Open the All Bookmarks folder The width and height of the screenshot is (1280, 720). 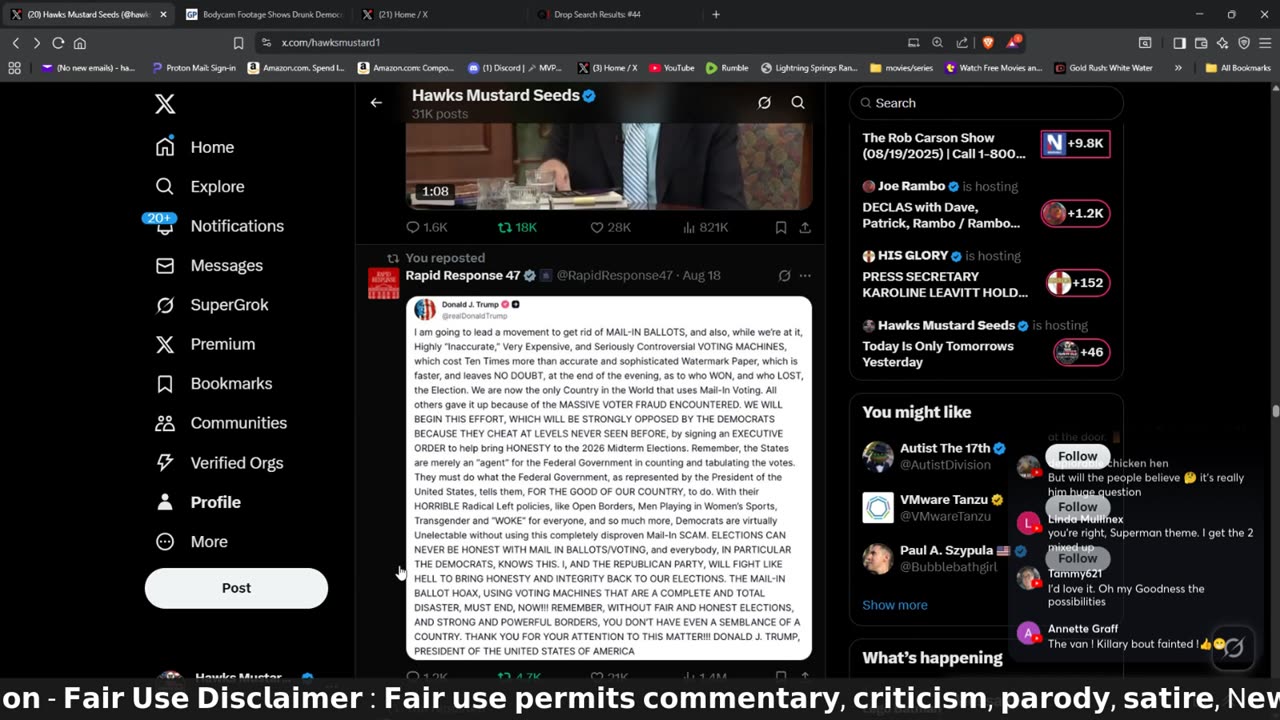tap(1238, 68)
